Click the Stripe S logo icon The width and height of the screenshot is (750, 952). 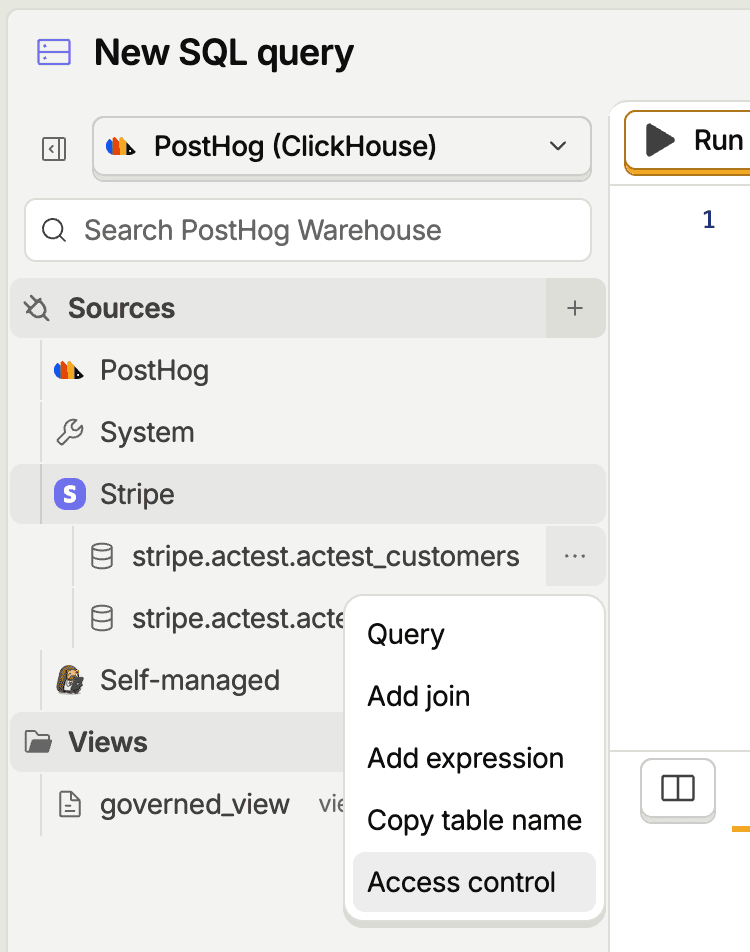tap(70, 494)
